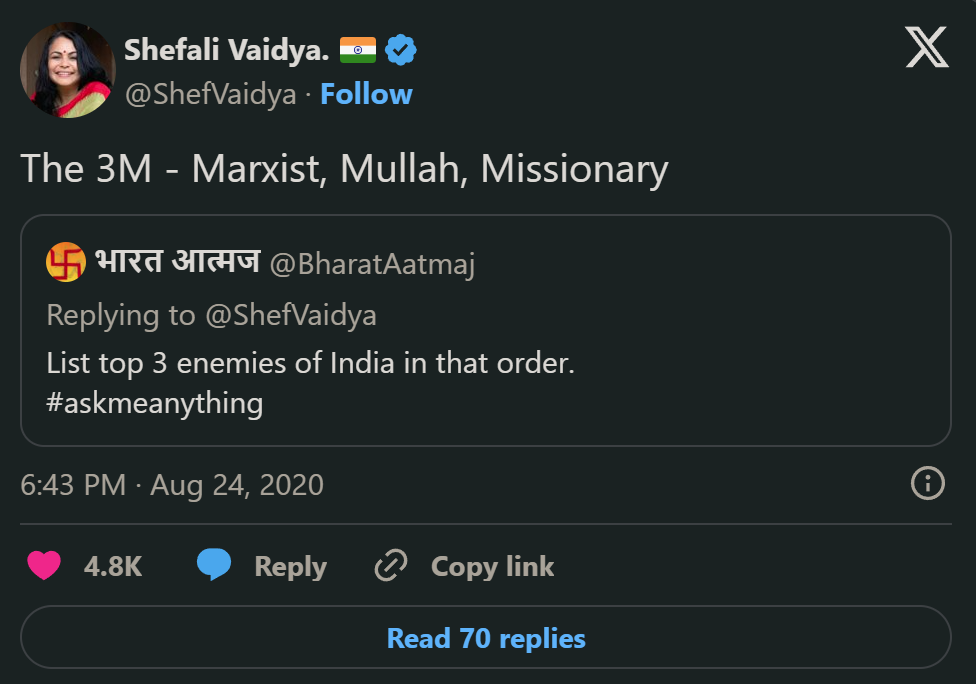The height and width of the screenshot is (684, 976).
Task: Click the info circle icon
Action: coord(928,484)
